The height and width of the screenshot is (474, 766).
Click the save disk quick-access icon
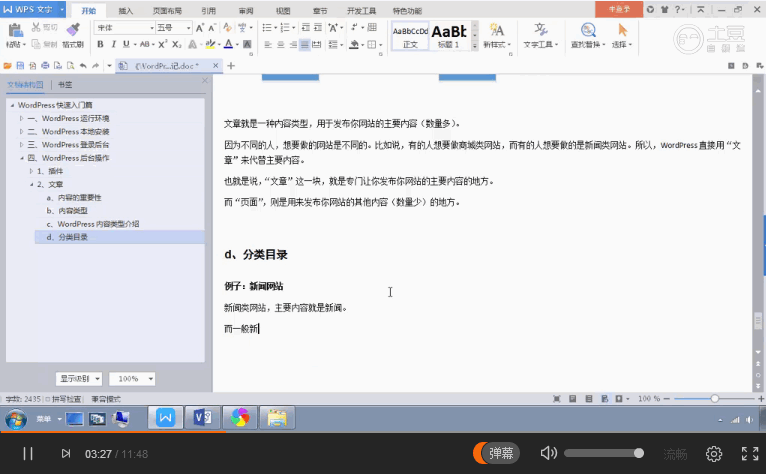pyautogui.click(x=20, y=65)
